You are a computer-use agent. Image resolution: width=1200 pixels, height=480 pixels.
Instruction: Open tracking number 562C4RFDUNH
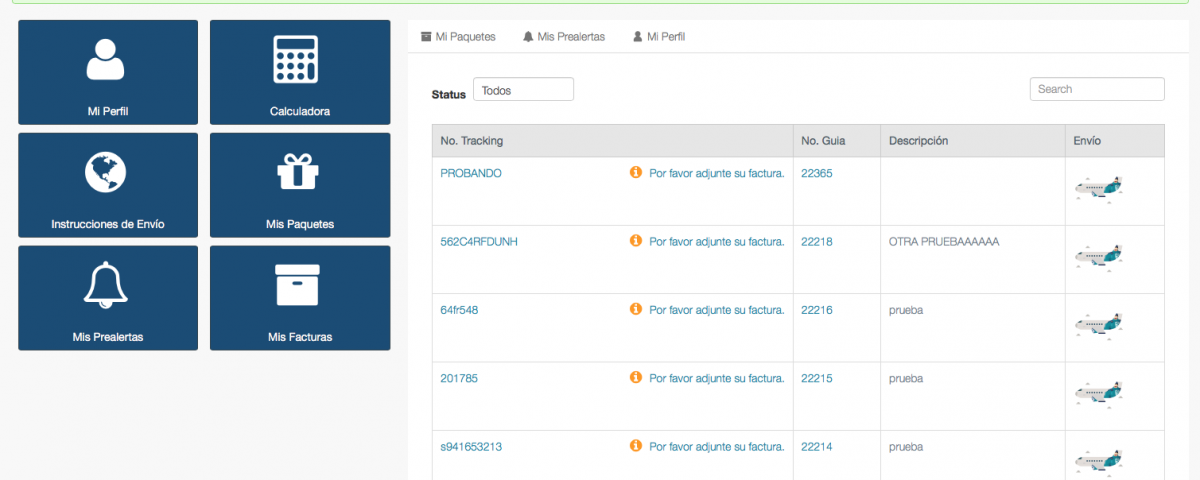479,242
